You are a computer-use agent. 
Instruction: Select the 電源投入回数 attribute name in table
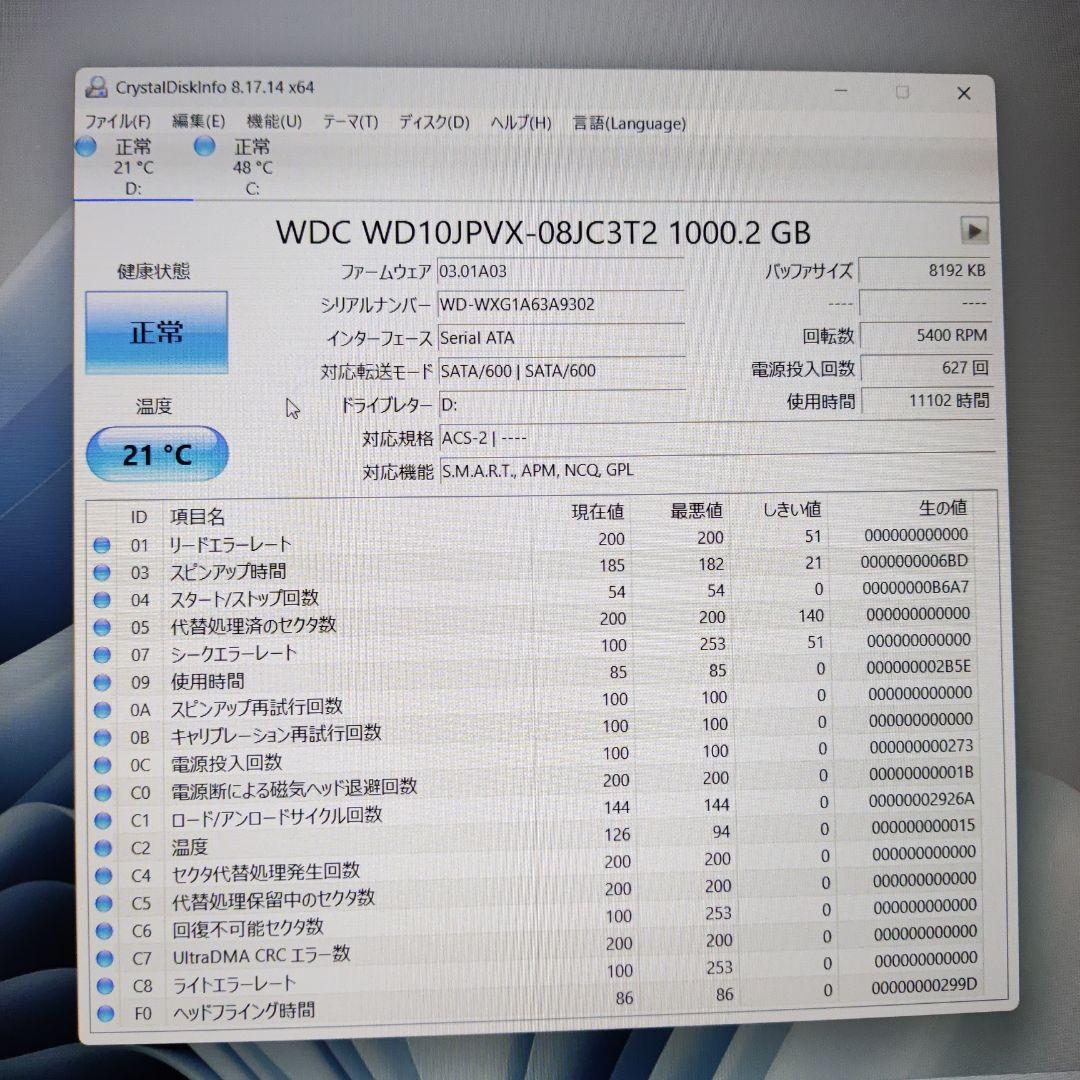[227, 763]
